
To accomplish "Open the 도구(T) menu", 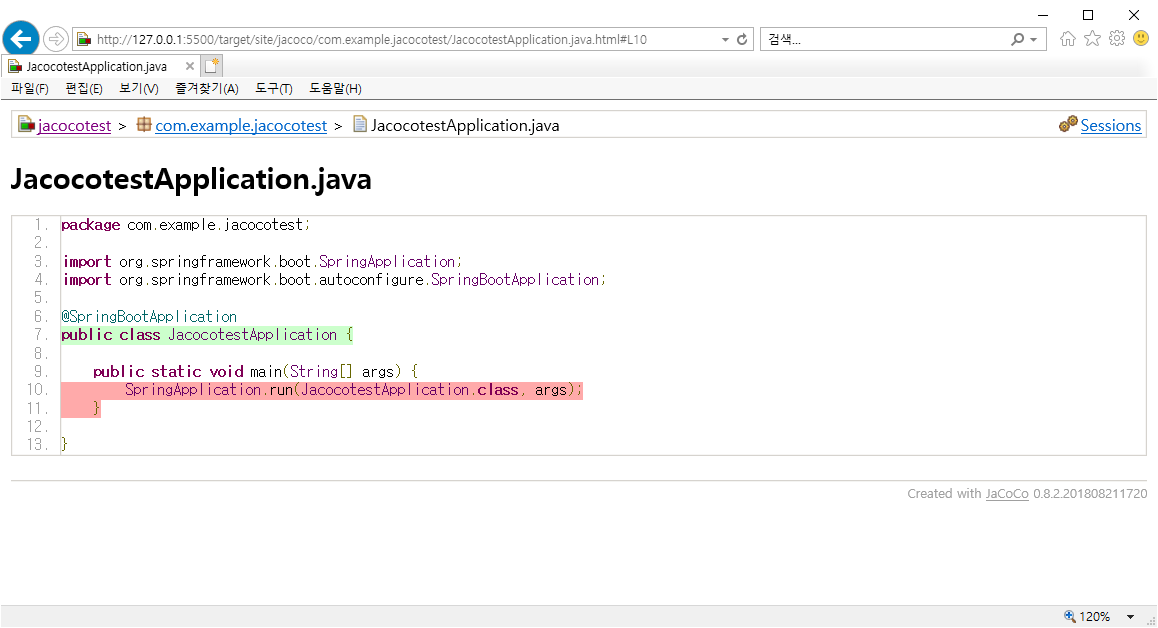I will coord(274,89).
